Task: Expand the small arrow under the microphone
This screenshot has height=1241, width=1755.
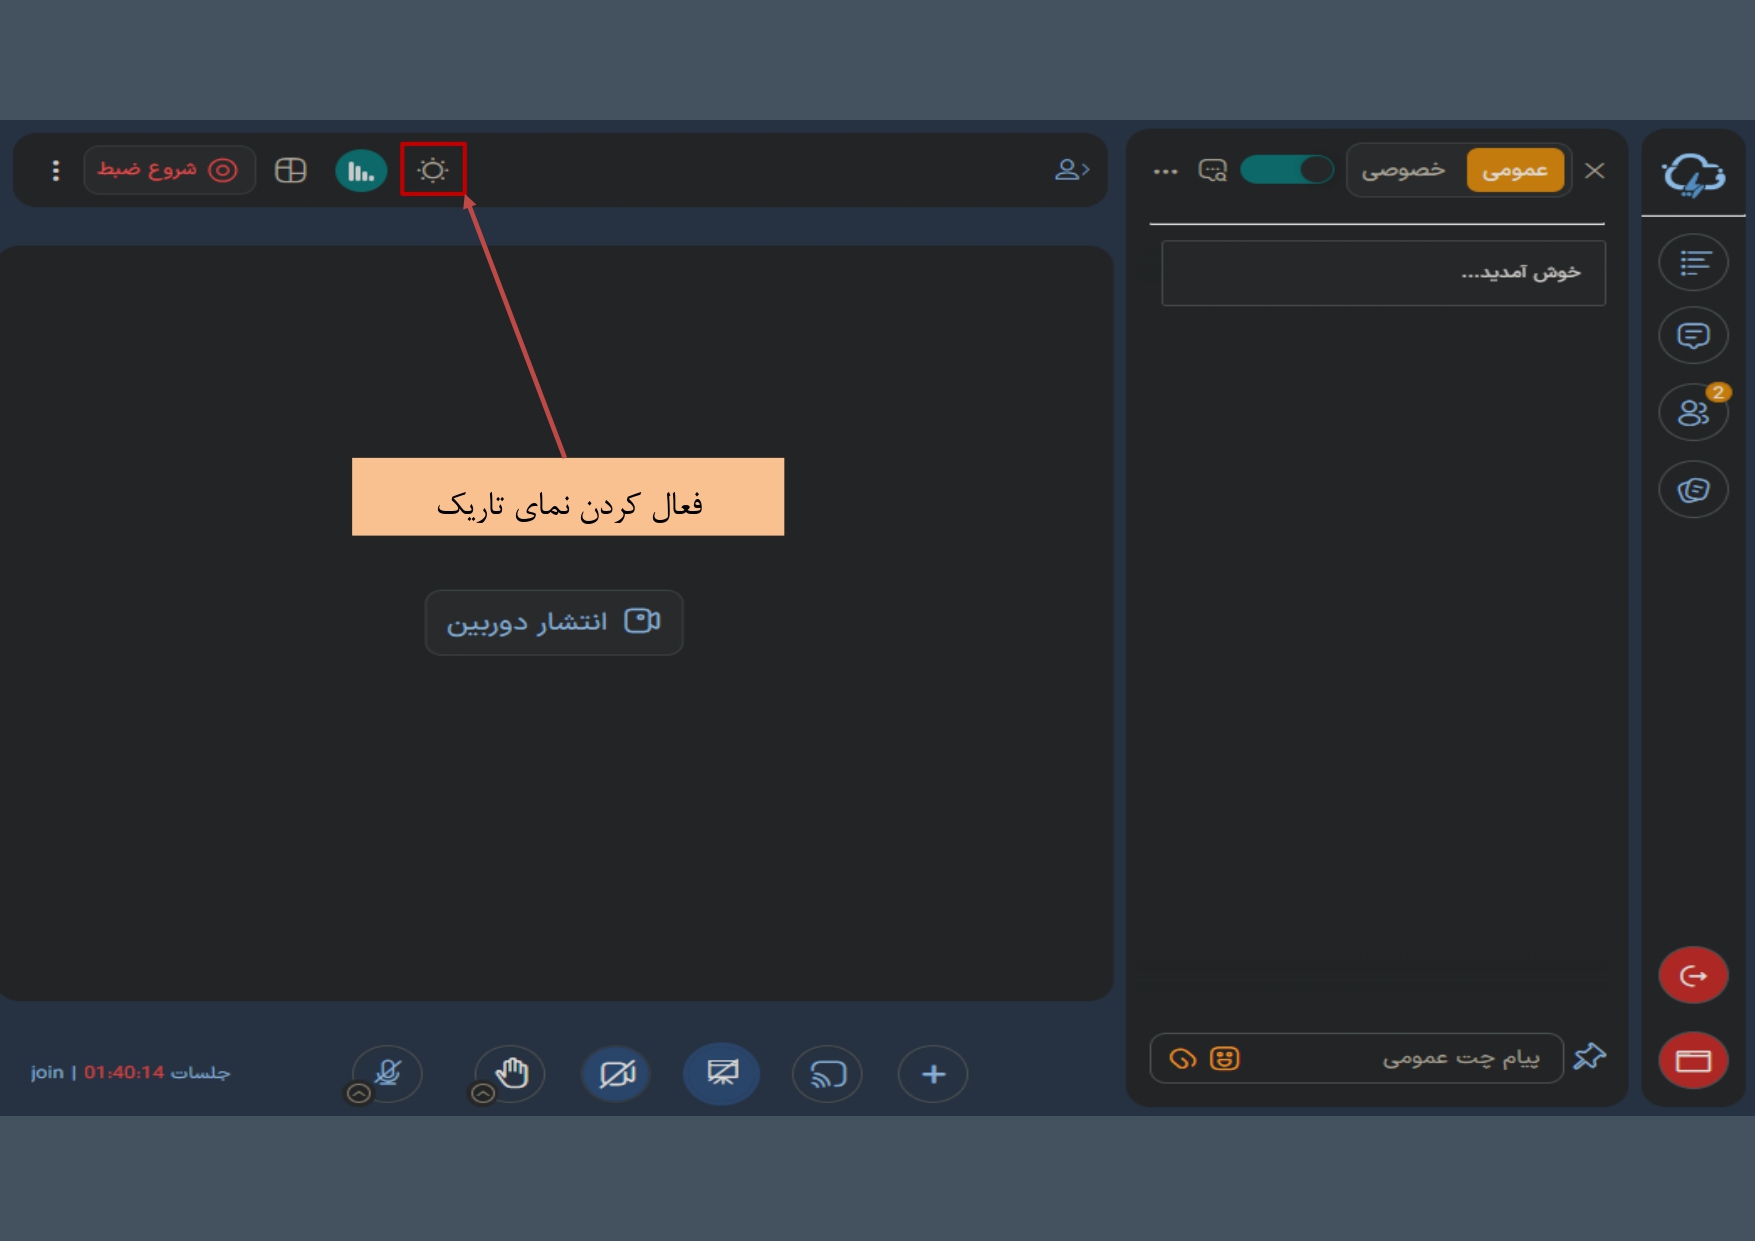Action: (358, 1094)
